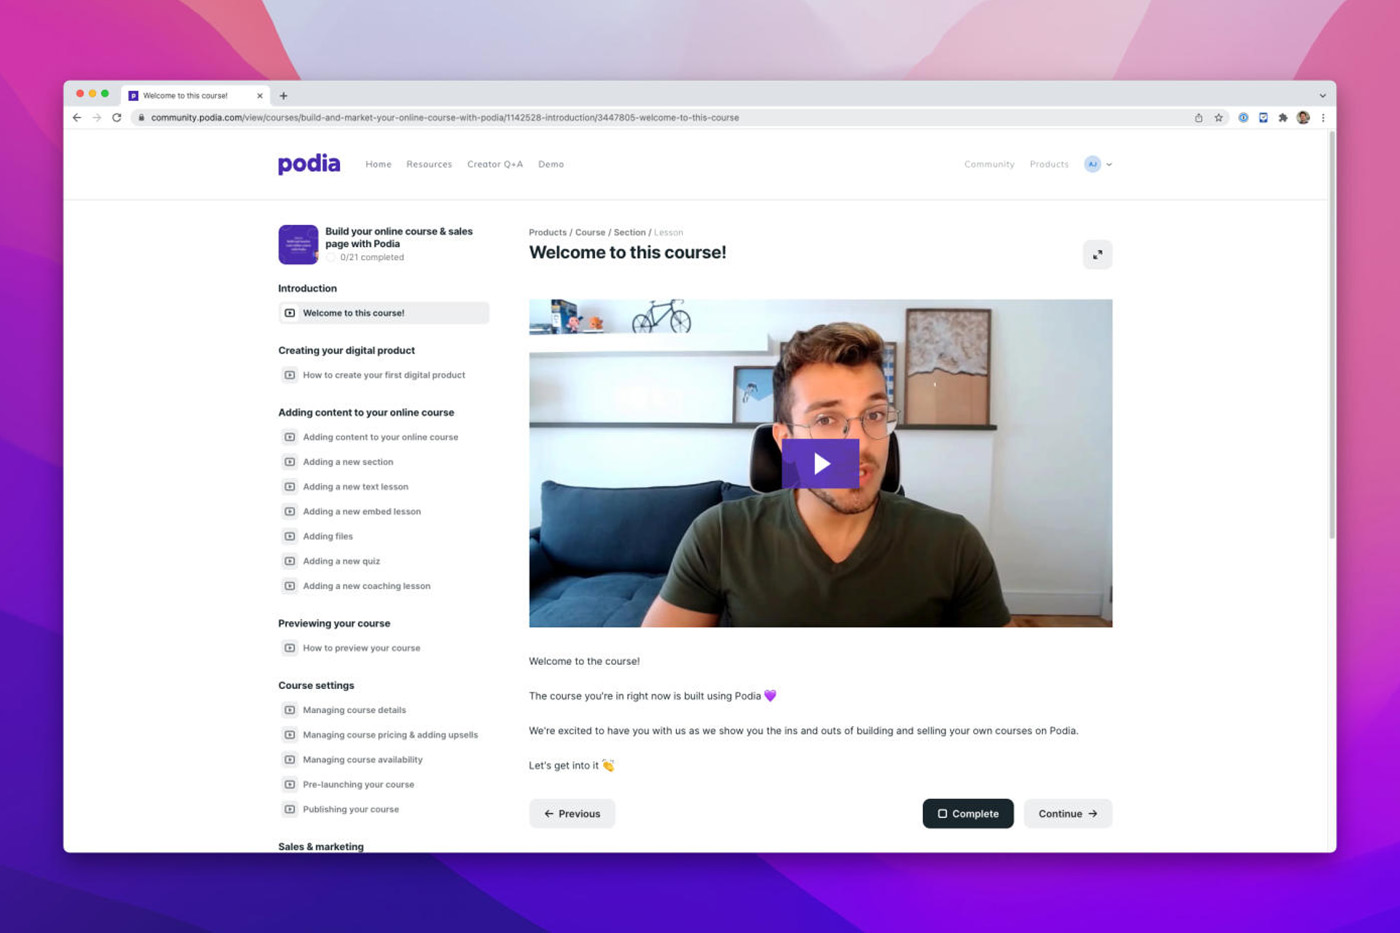The height and width of the screenshot is (933, 1400).
Task: Open the fullscreen expand icon
Action: click(x=1097, y=255)
